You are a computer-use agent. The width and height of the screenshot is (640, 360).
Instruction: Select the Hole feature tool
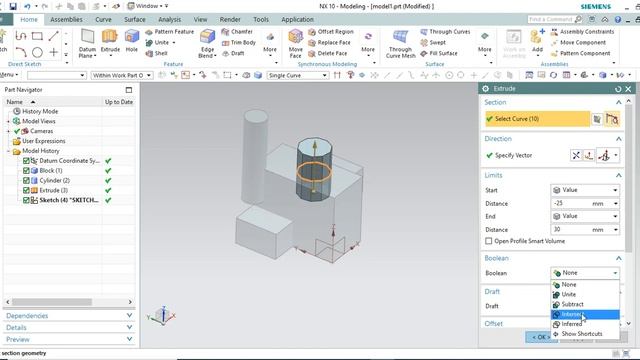coord(131,41)
